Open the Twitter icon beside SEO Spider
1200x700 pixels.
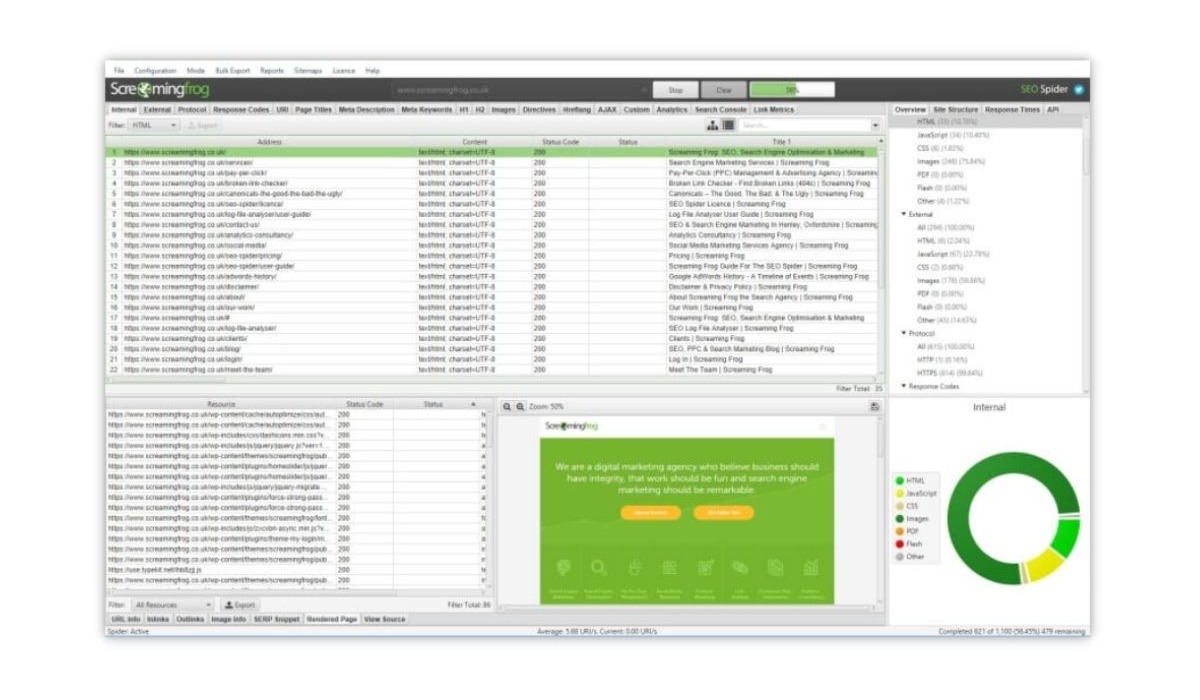[x=1079, y=89]
